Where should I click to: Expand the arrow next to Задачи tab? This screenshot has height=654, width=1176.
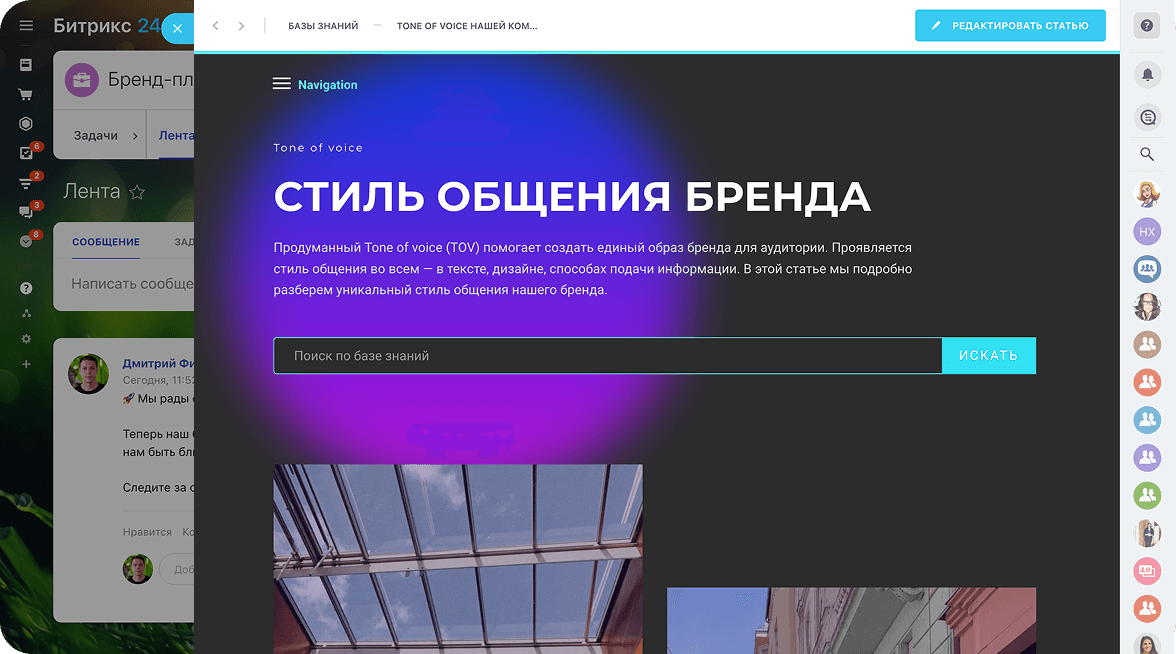(135, 136)
